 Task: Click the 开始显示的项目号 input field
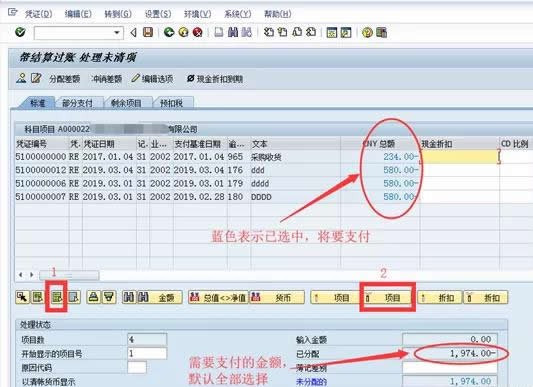(148, 353)
